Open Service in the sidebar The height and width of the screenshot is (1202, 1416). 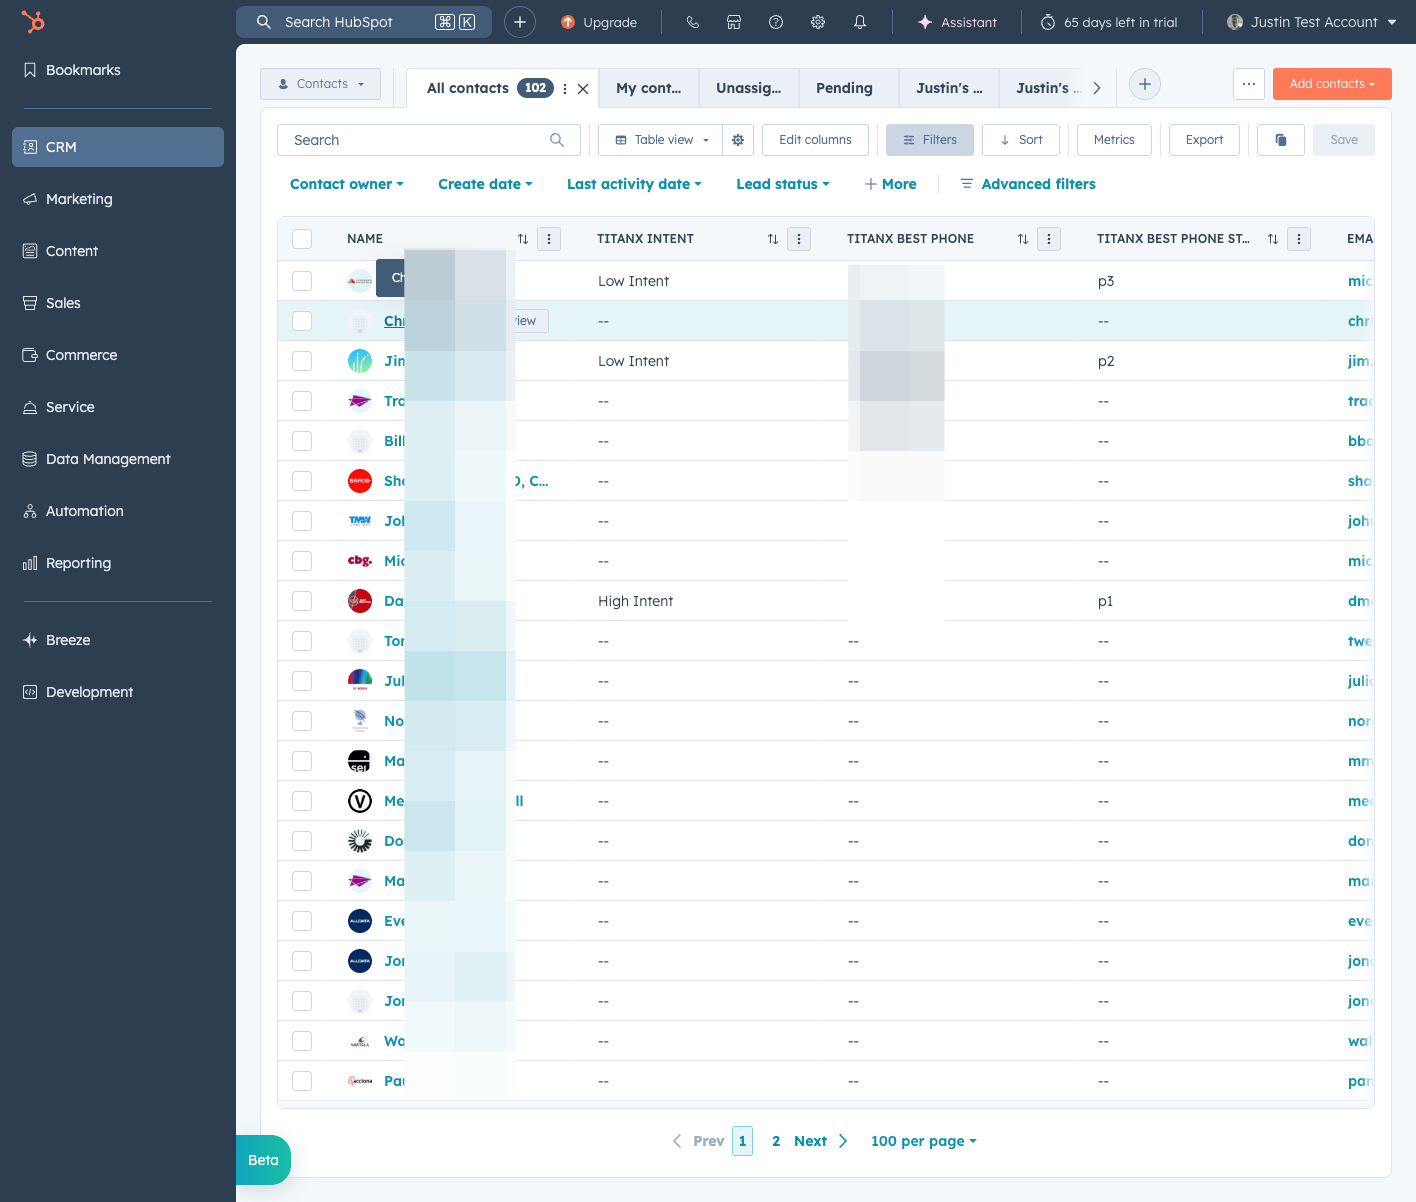118,407
